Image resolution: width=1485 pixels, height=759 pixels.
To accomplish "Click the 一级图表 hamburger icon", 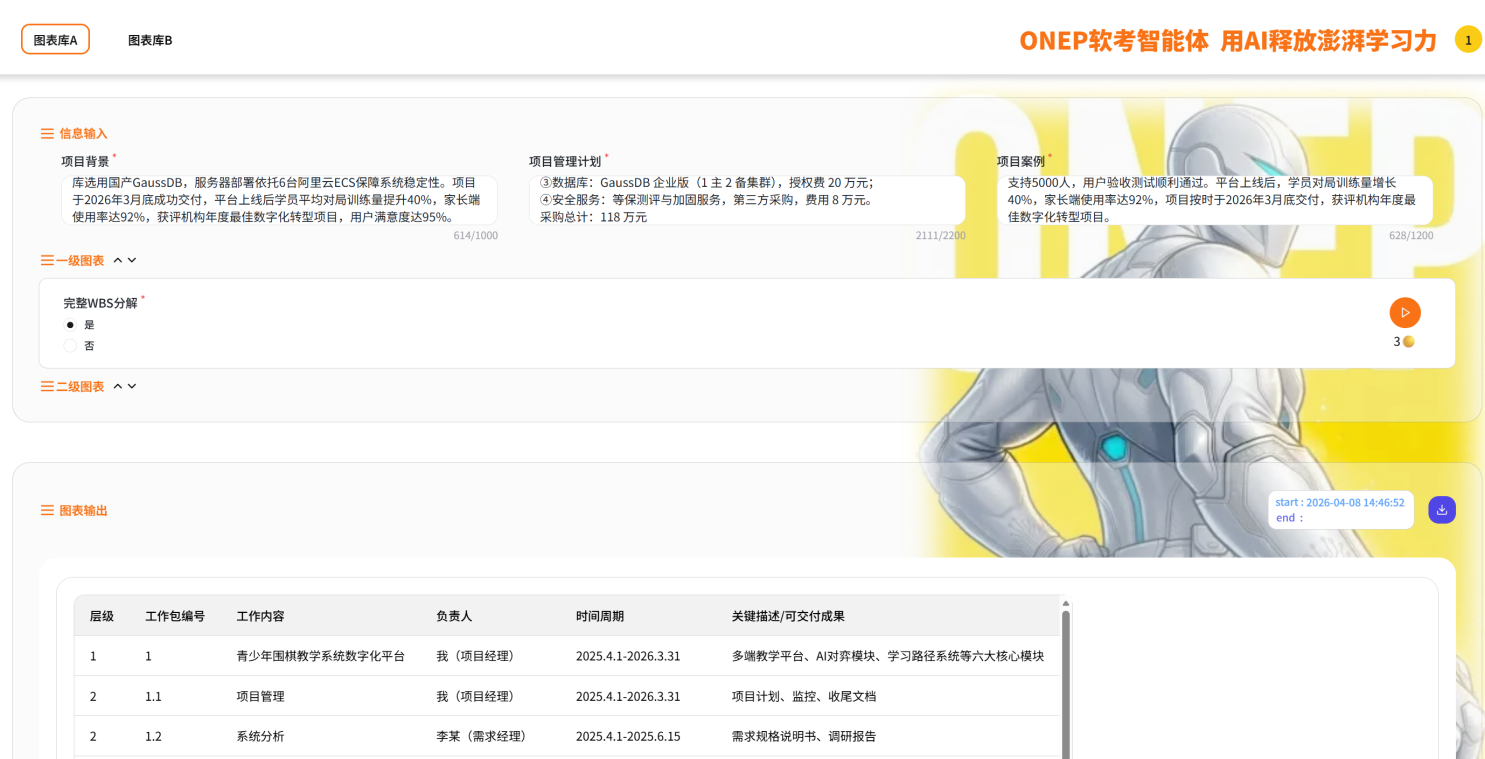I will pyautogui.click(x=46, y=260).
